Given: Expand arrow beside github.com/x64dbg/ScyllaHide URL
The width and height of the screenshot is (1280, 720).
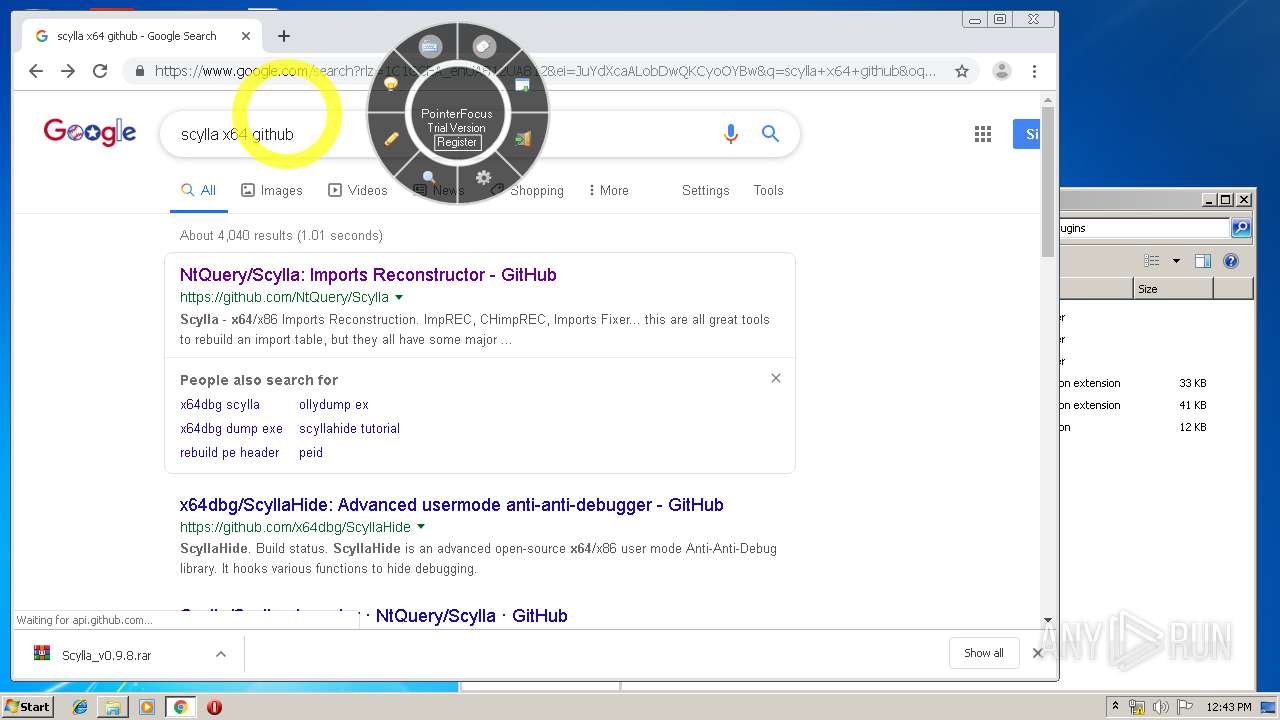Looking at the screenshot, I should click(x=421, y=527).
